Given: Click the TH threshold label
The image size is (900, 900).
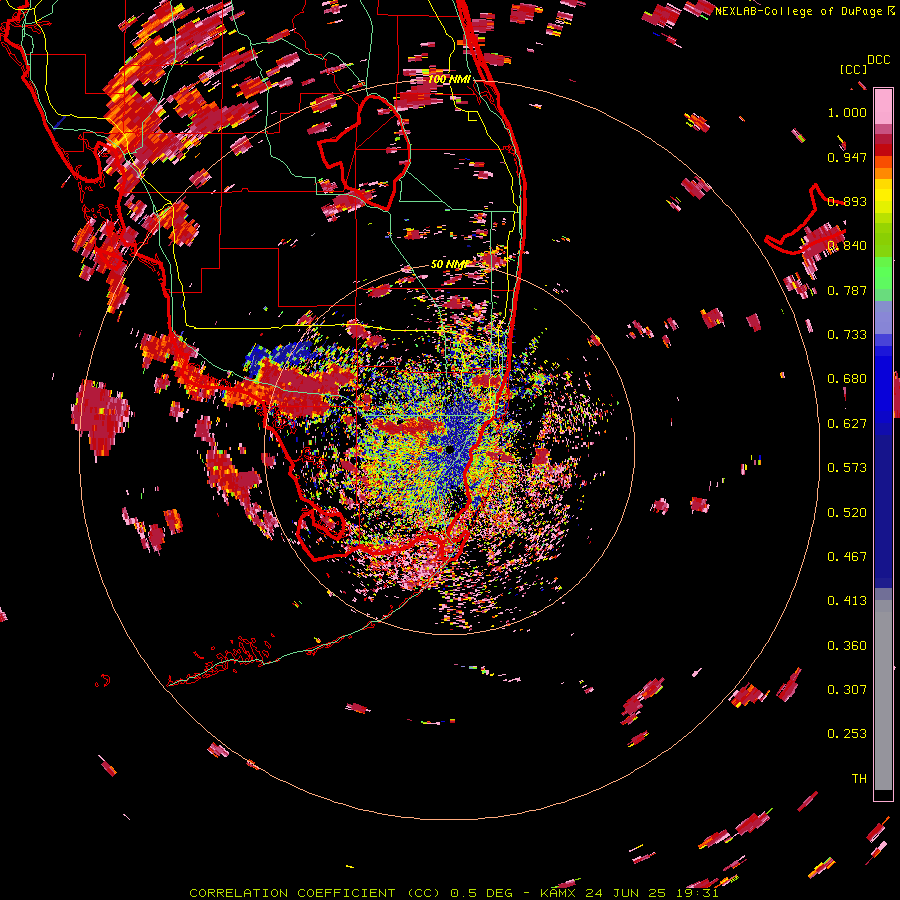Looking at the screenshot, I should [859, 779].
